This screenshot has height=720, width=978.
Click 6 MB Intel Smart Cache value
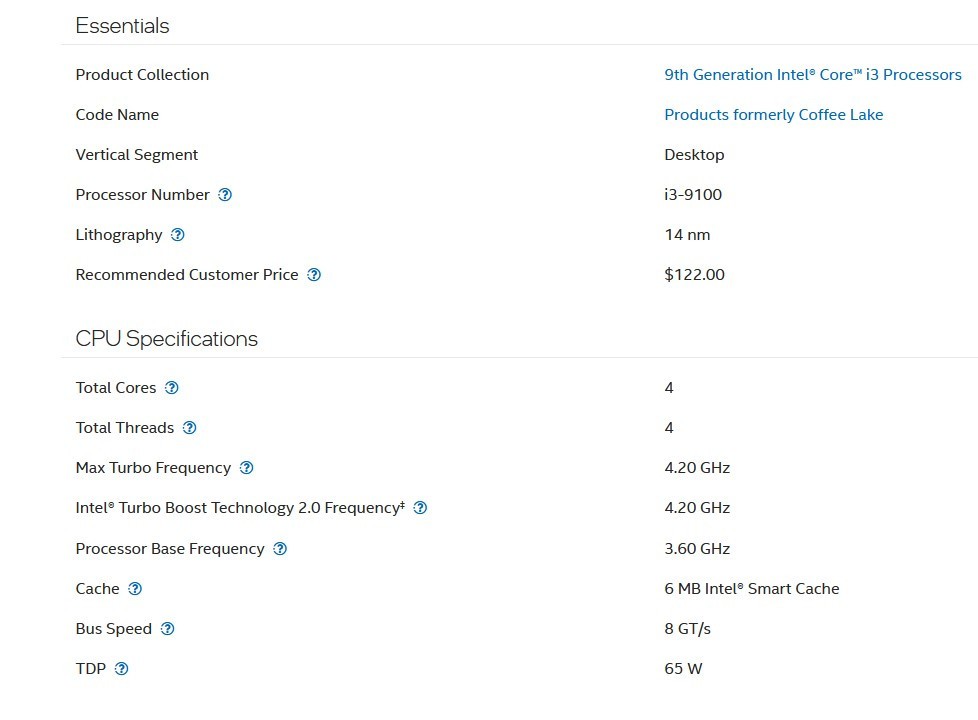pos(752,588)
